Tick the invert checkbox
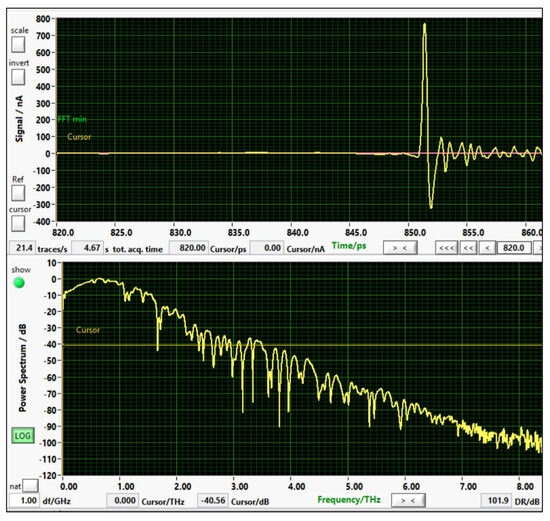Viewport: 550px width, 521px height. tap(18, 77)
